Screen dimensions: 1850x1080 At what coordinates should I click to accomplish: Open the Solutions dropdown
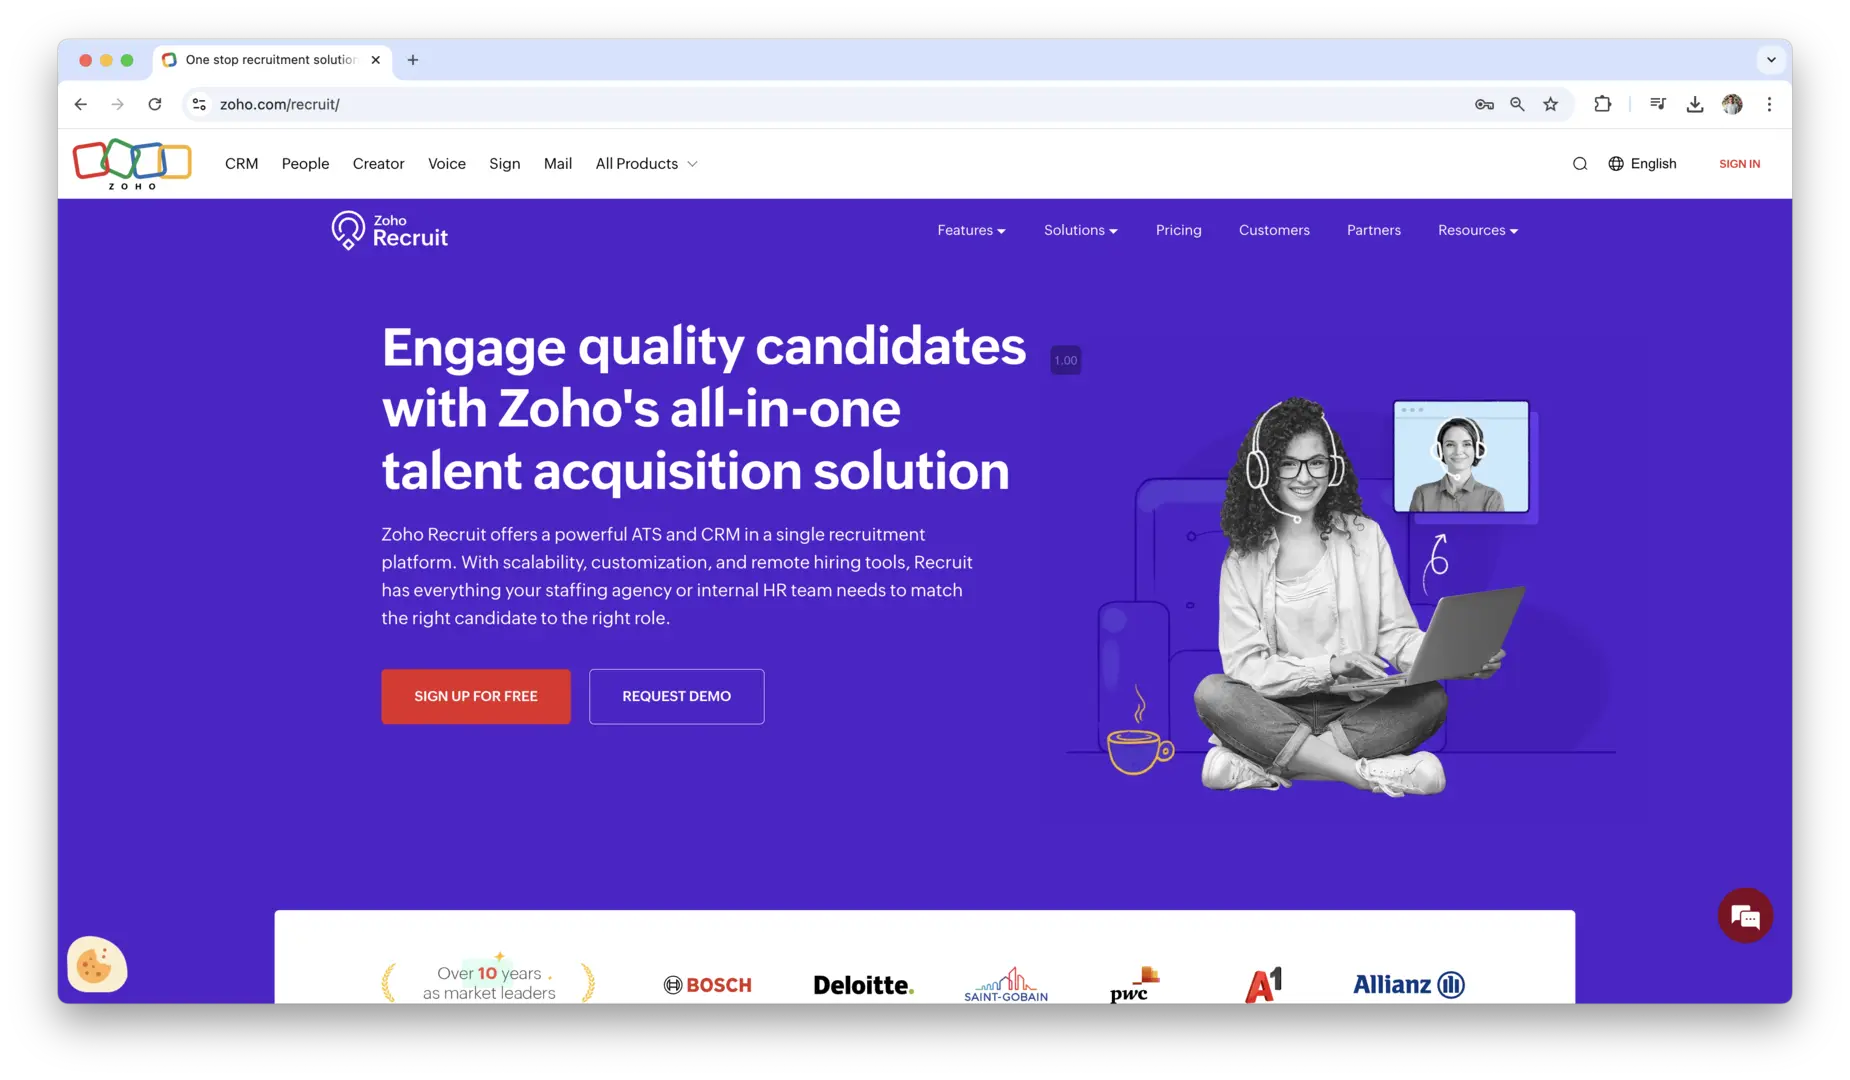tap(1080, 230)
